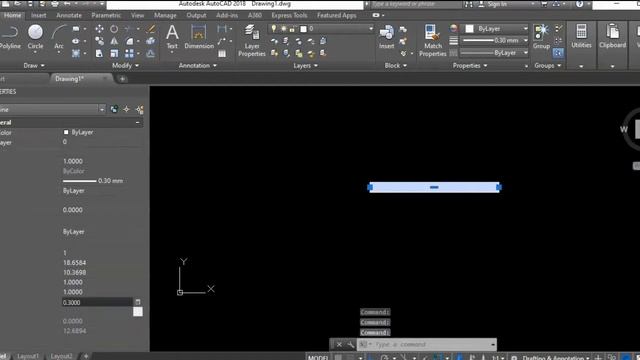The height and width of the screenshot is (360, 640).
Task: Click the search keyword field
Action: pos(416,4)
